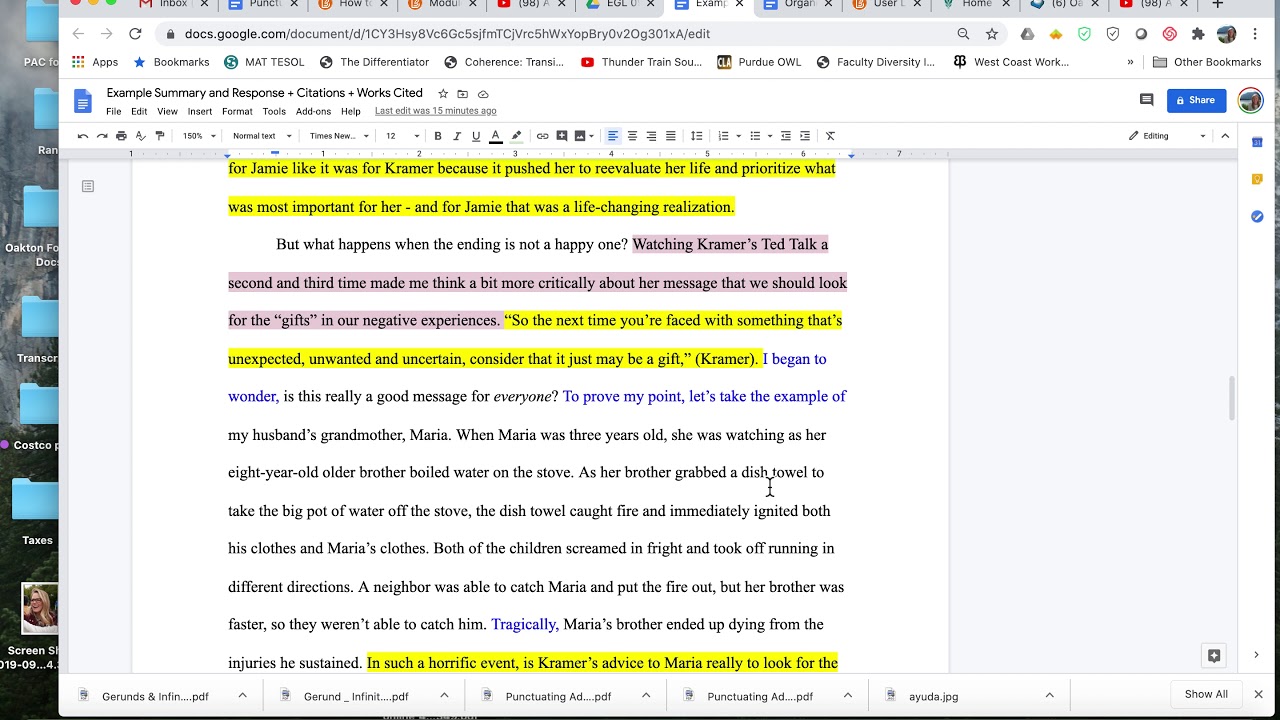Activate the paint format roller tool
This screenshot has height=720, width=1280.
159,136
